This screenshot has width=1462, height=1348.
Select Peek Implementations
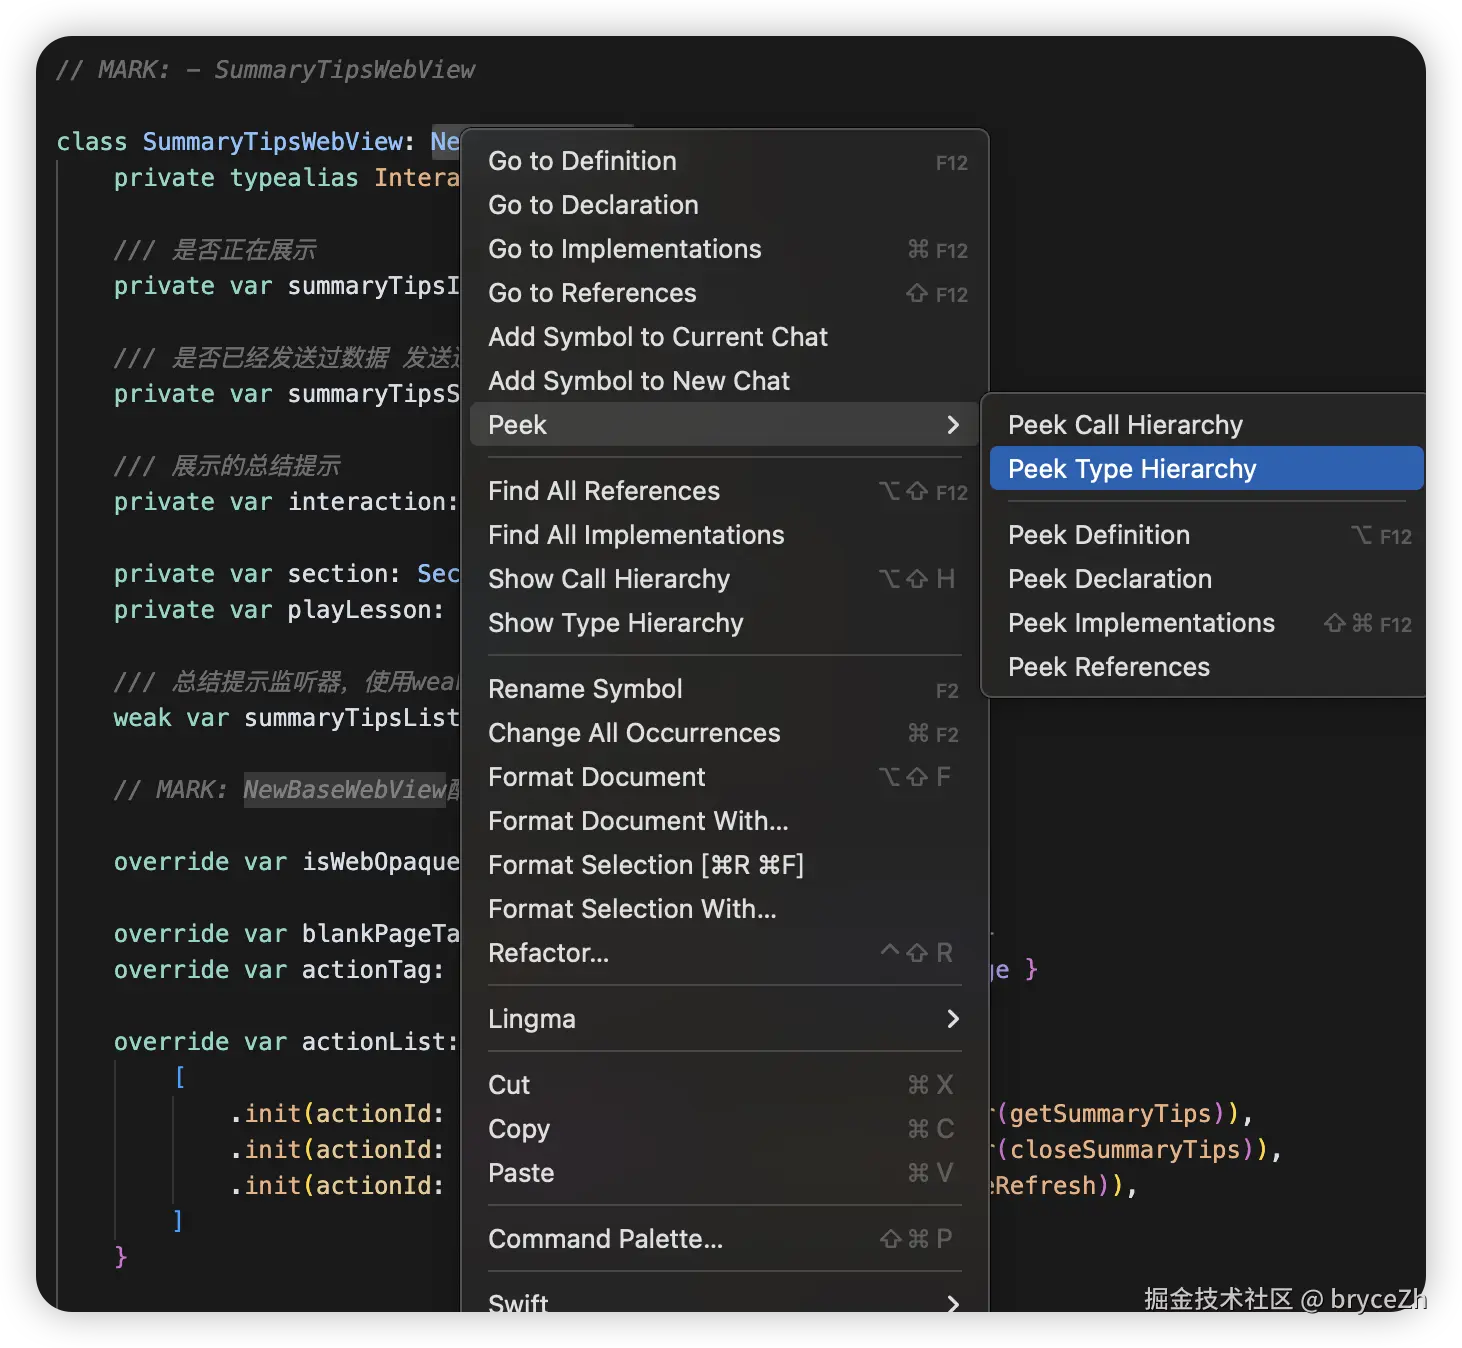1140,623
